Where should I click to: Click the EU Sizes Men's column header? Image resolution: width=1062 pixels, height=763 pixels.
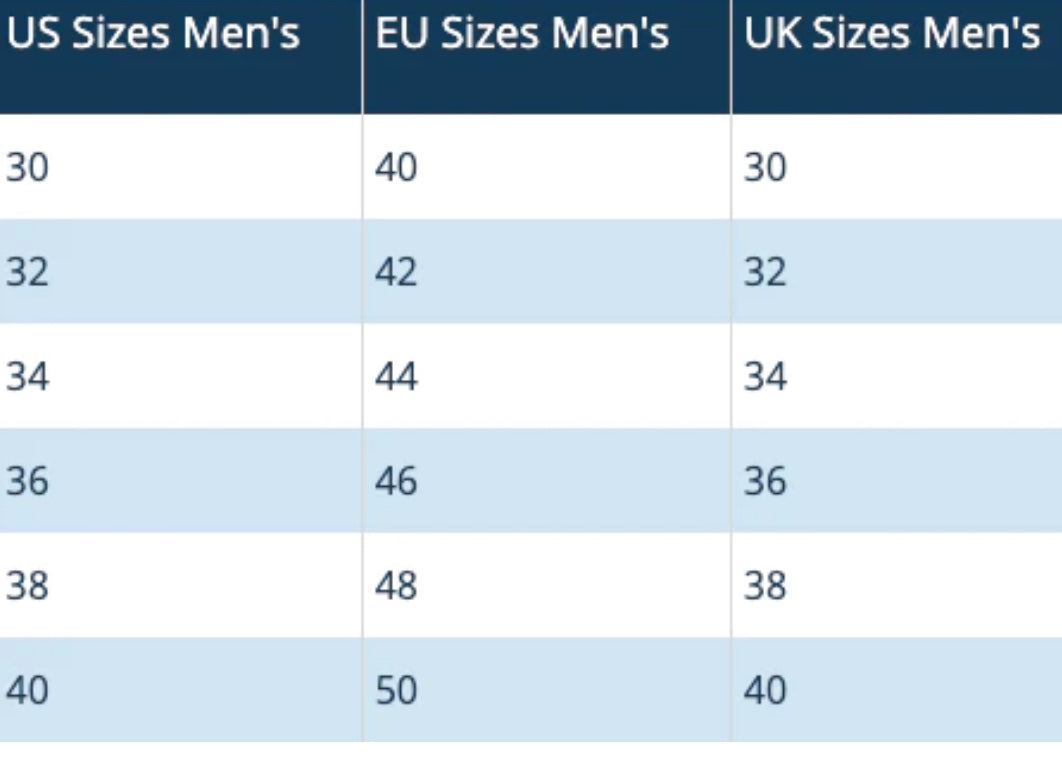click(x=521, y=35)
